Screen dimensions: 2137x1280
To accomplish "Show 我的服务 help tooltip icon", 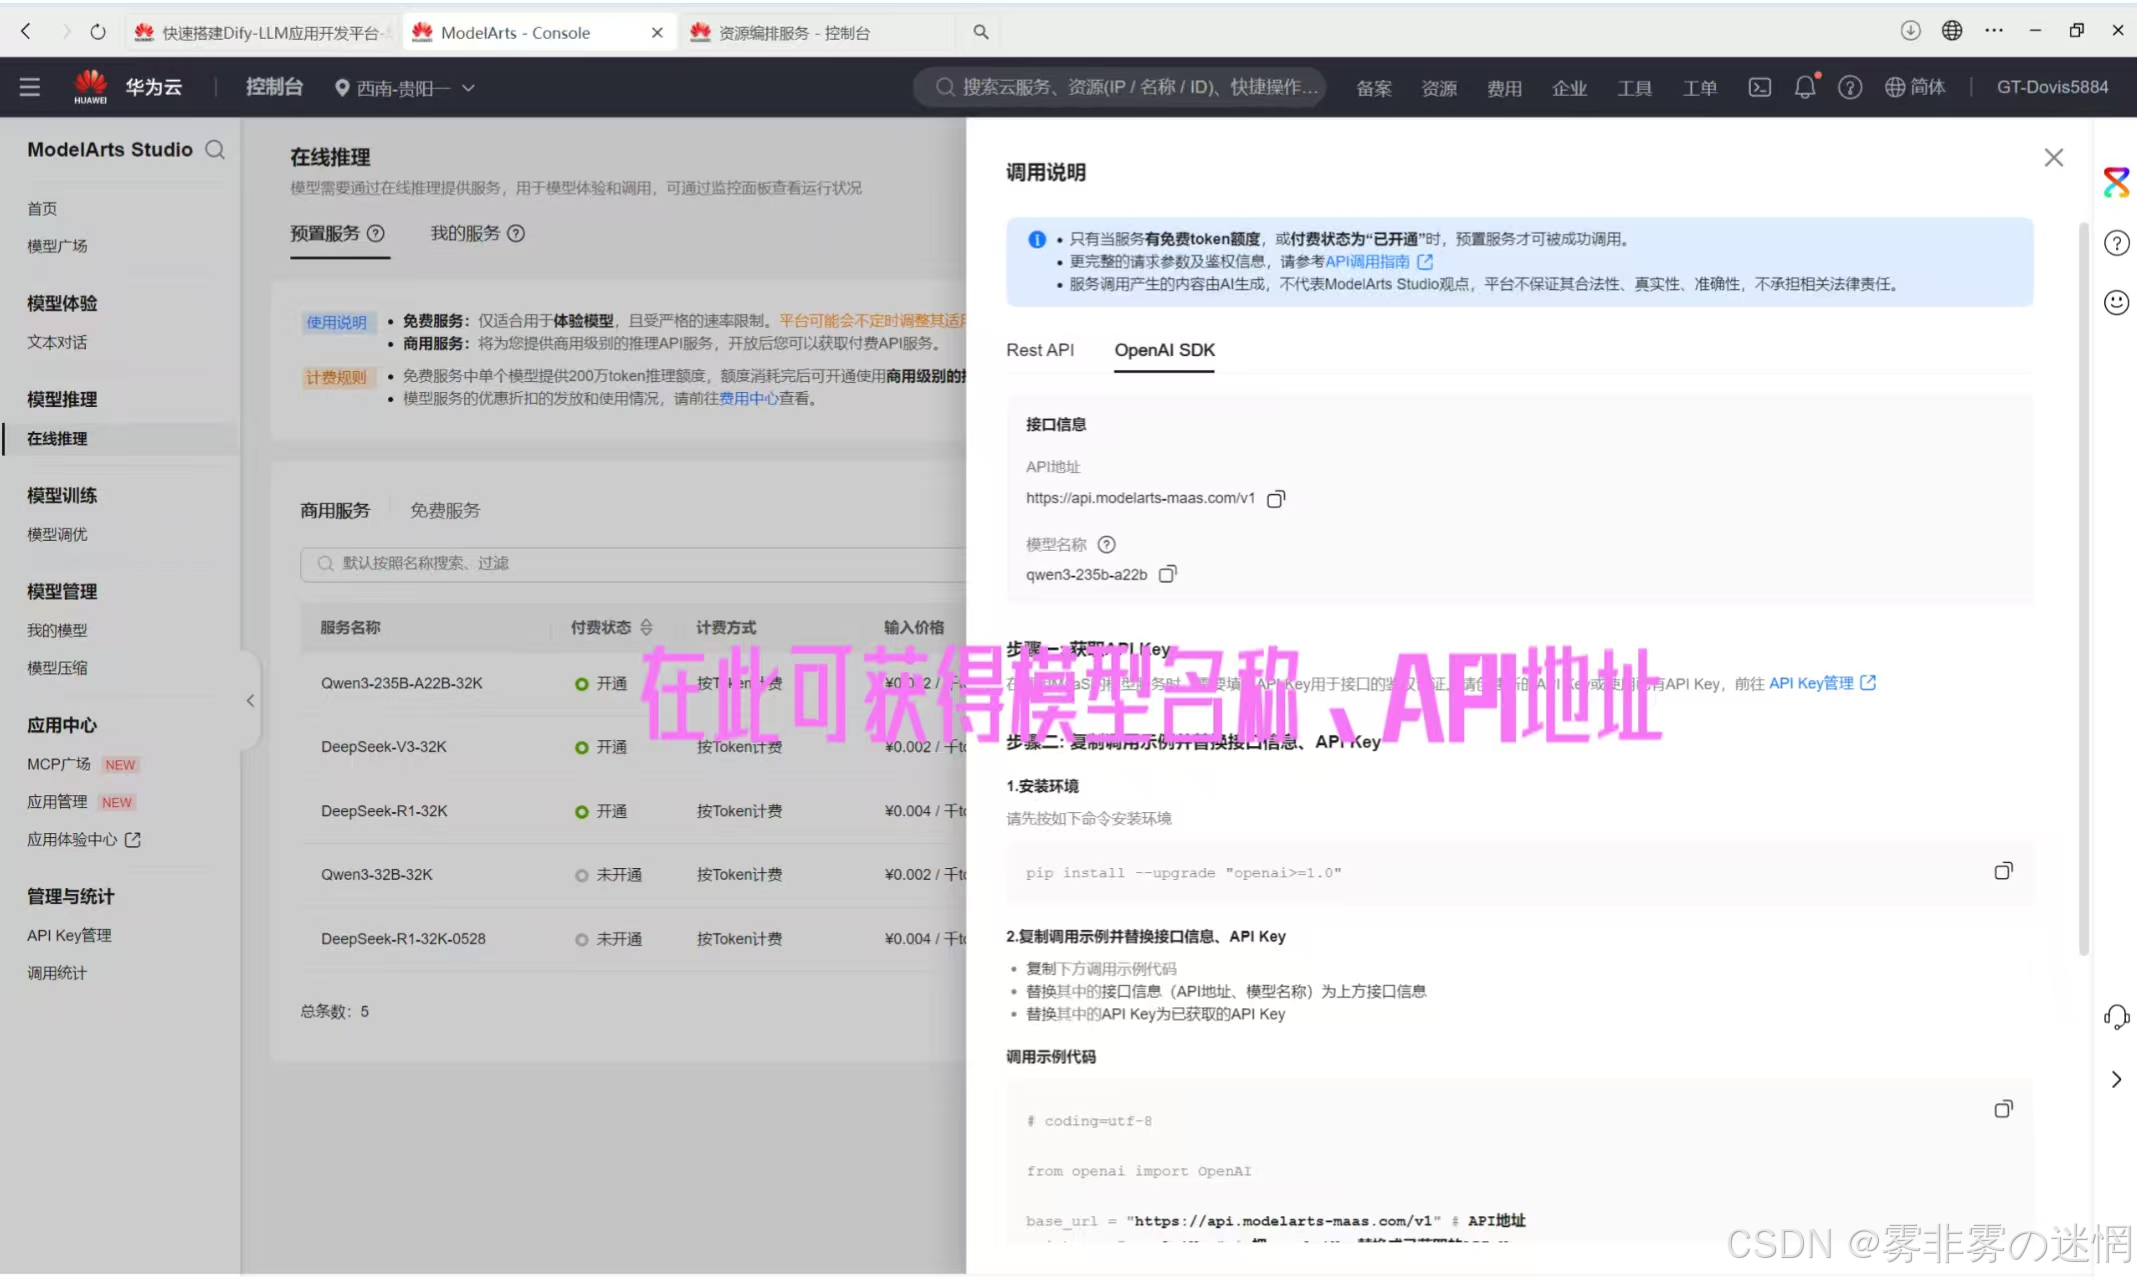I will (516, 233).
